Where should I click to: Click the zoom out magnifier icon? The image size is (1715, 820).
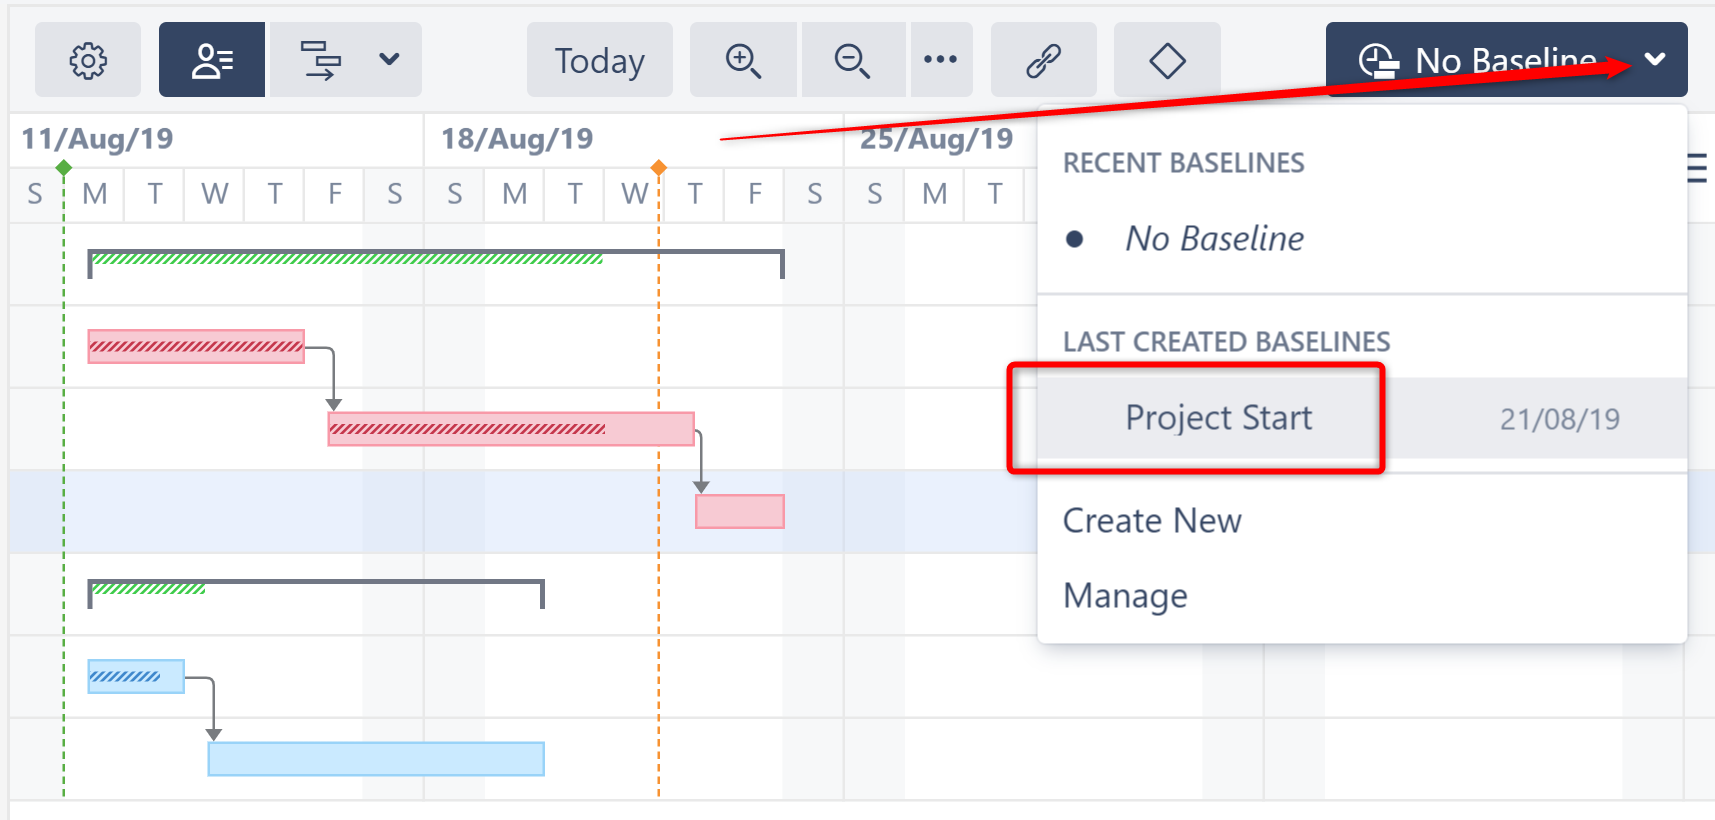click(x=852, y=61)
